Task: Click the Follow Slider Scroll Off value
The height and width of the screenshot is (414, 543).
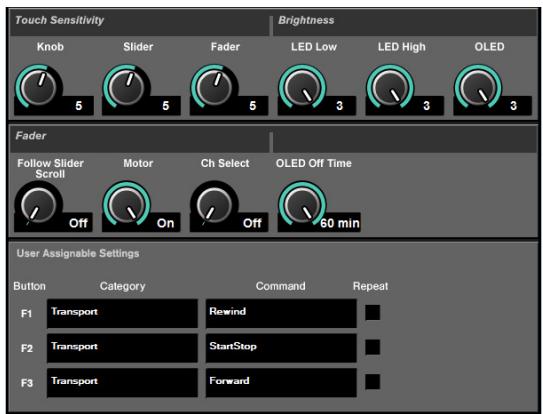Action: (78, 223)
